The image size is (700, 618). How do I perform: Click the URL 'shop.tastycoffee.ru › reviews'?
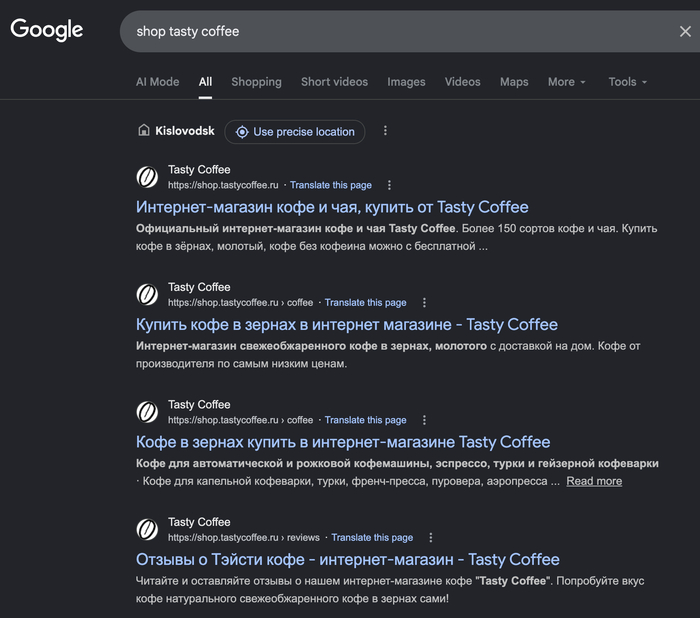click(x=244, y=537)
